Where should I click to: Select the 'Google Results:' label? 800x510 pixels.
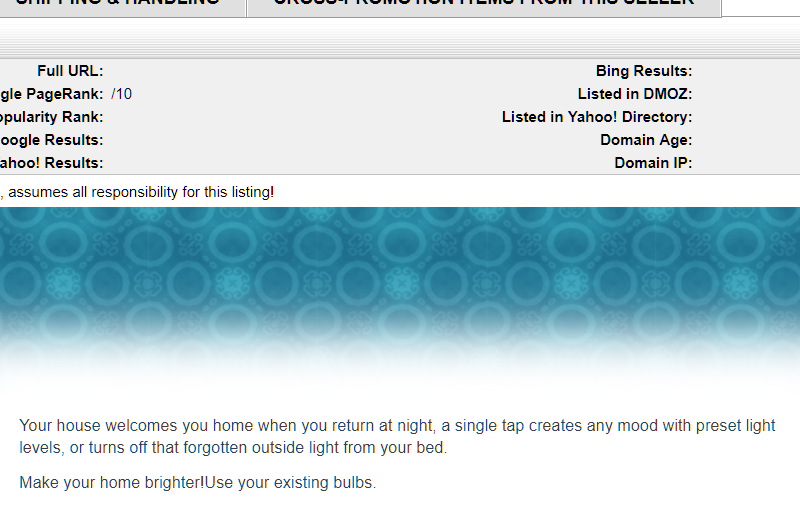pyautogui.click(x=51, y=140)
